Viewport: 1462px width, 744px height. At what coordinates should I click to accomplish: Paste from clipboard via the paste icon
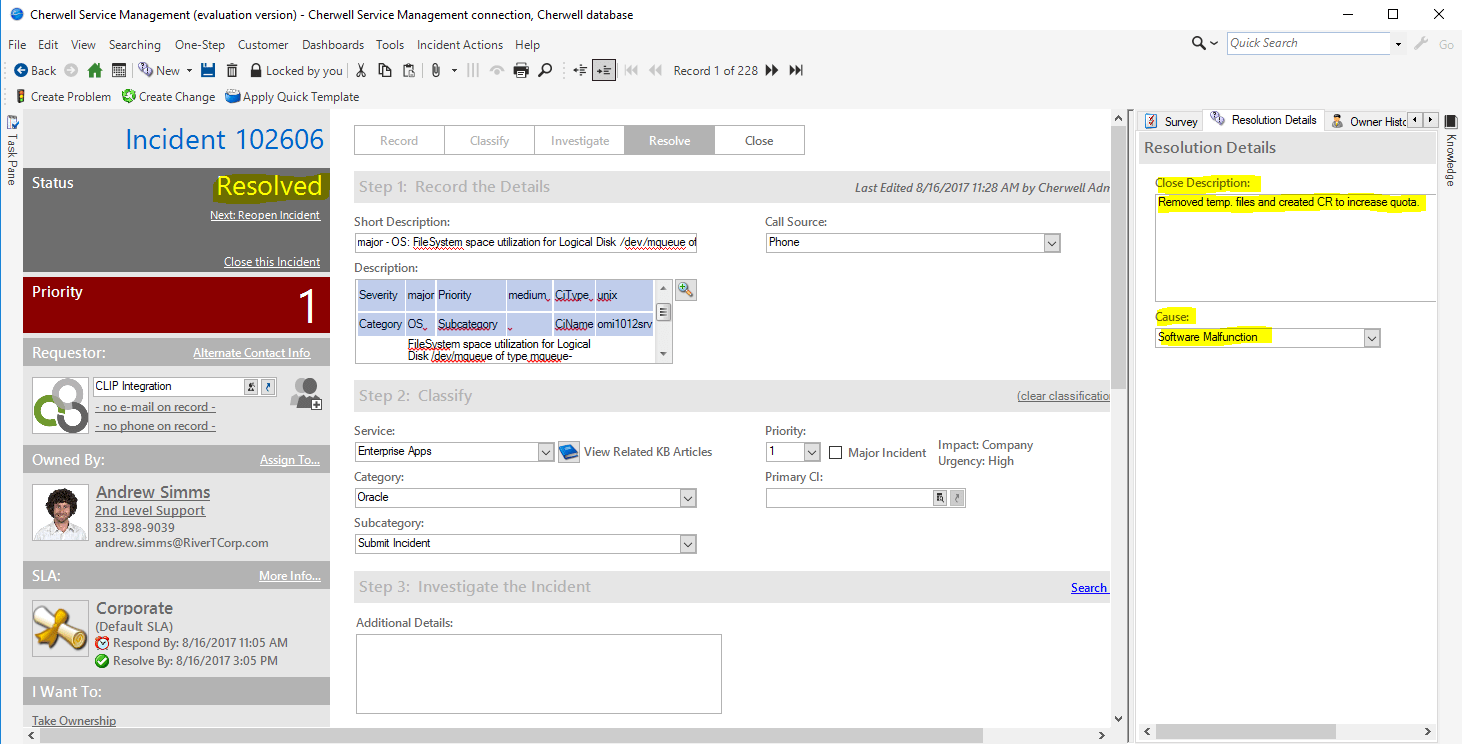coord(408,70)
